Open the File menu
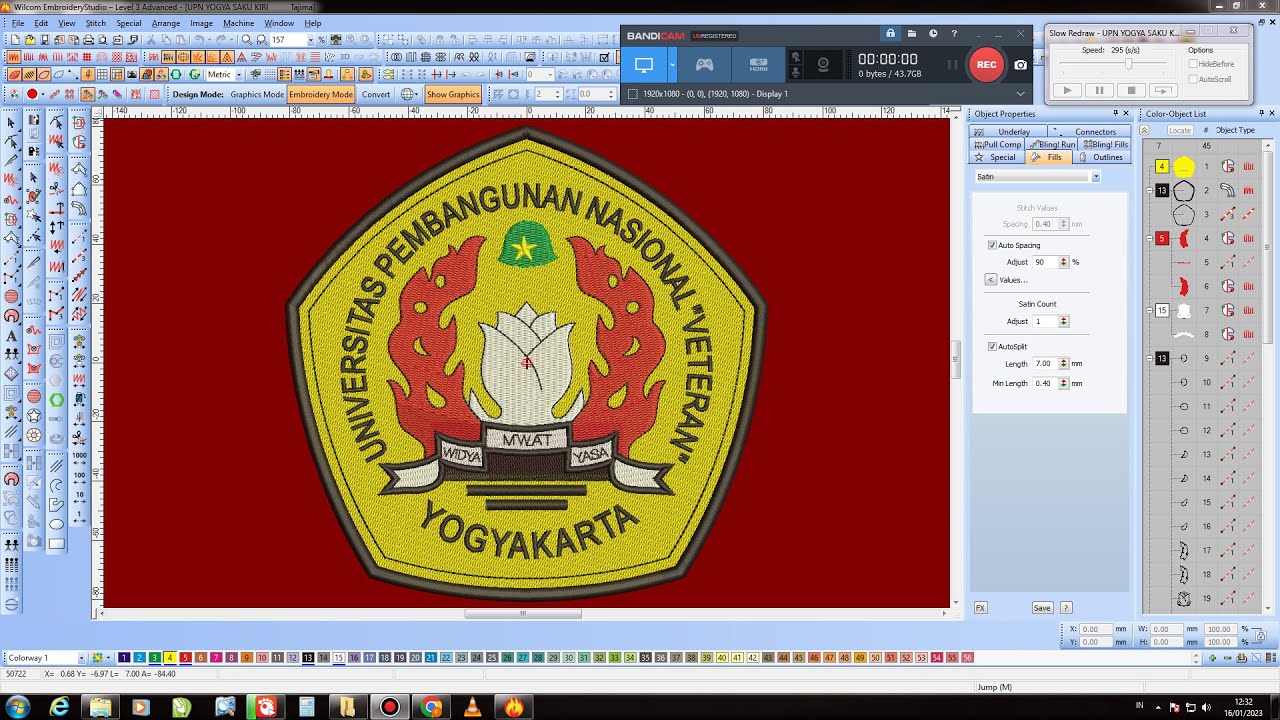1280x720 pixels. point(18,23)
